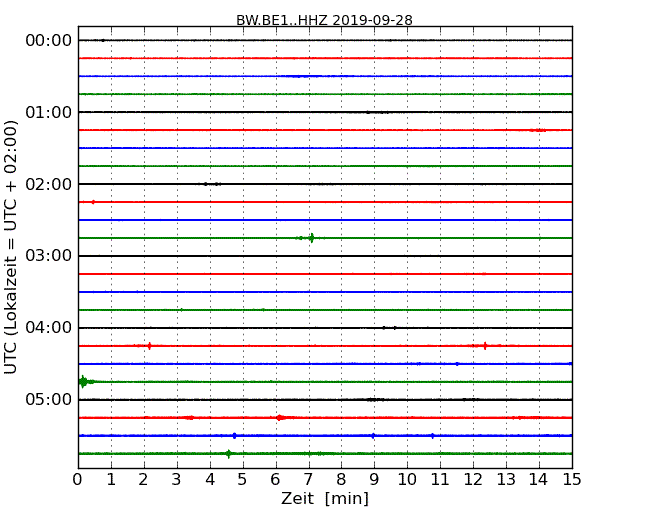Select x-axis tick label 10
The height and width of the screenshot is (520, 650).
click(x=407, y=479)
